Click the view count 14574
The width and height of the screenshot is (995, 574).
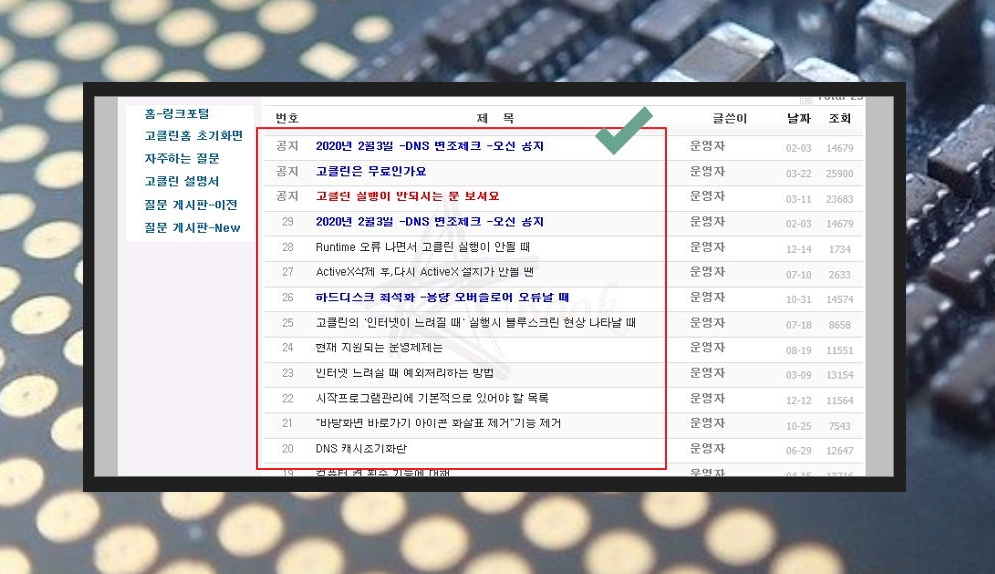pyautogui.click(x=840, y=299)
